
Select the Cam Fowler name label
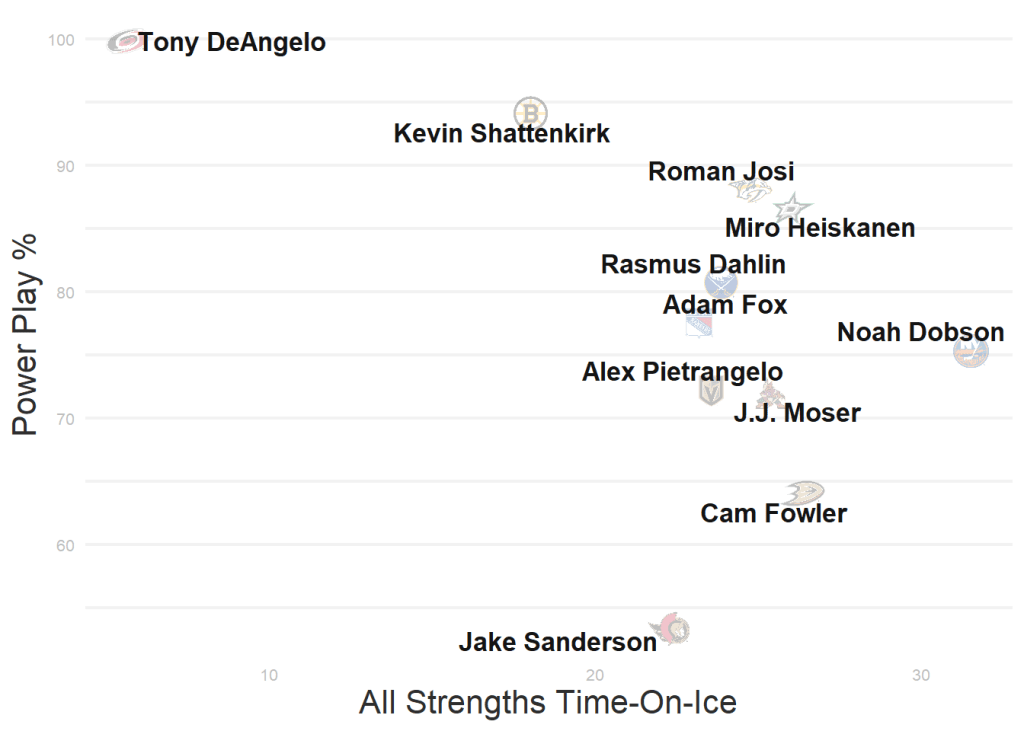[773, 514]
